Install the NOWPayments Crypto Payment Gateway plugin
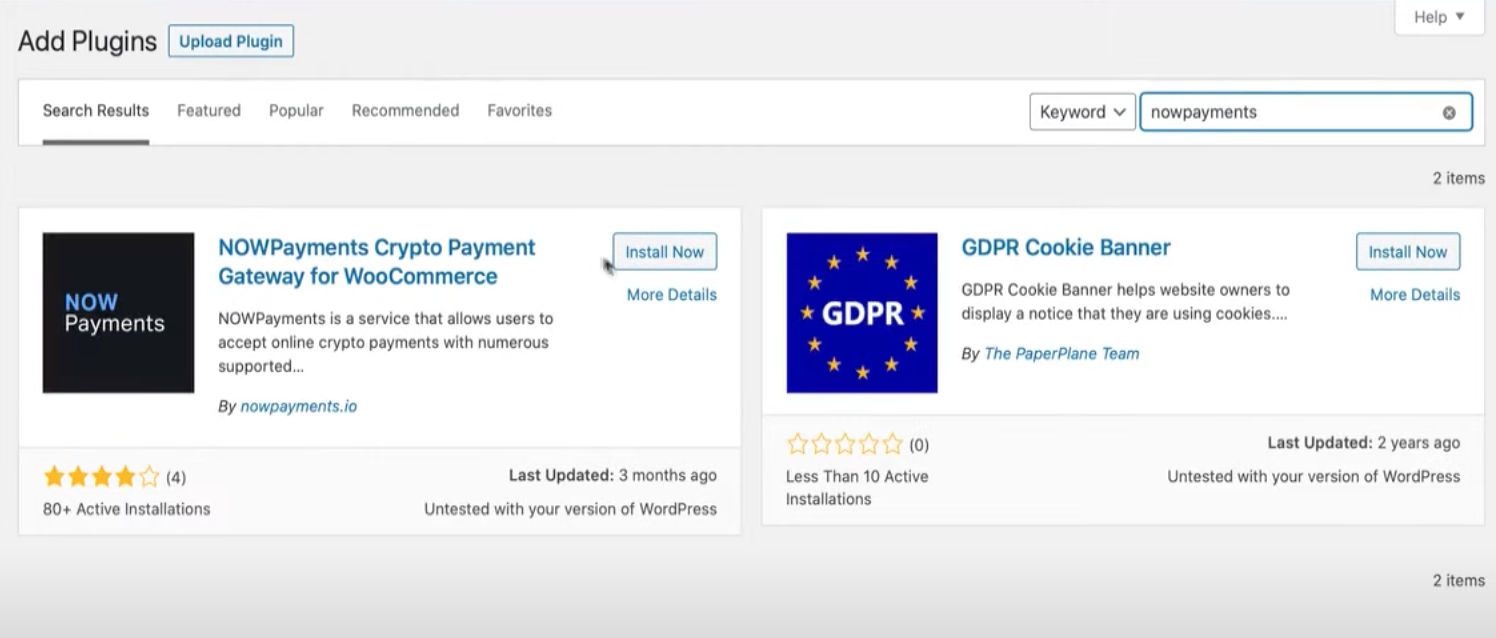 (665, 252)
